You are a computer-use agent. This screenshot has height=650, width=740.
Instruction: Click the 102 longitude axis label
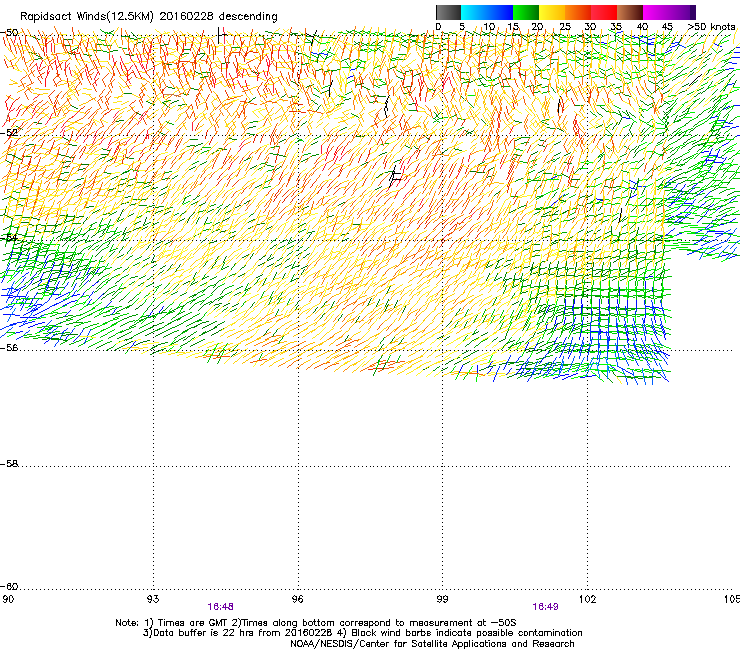(x=588, y=599)
